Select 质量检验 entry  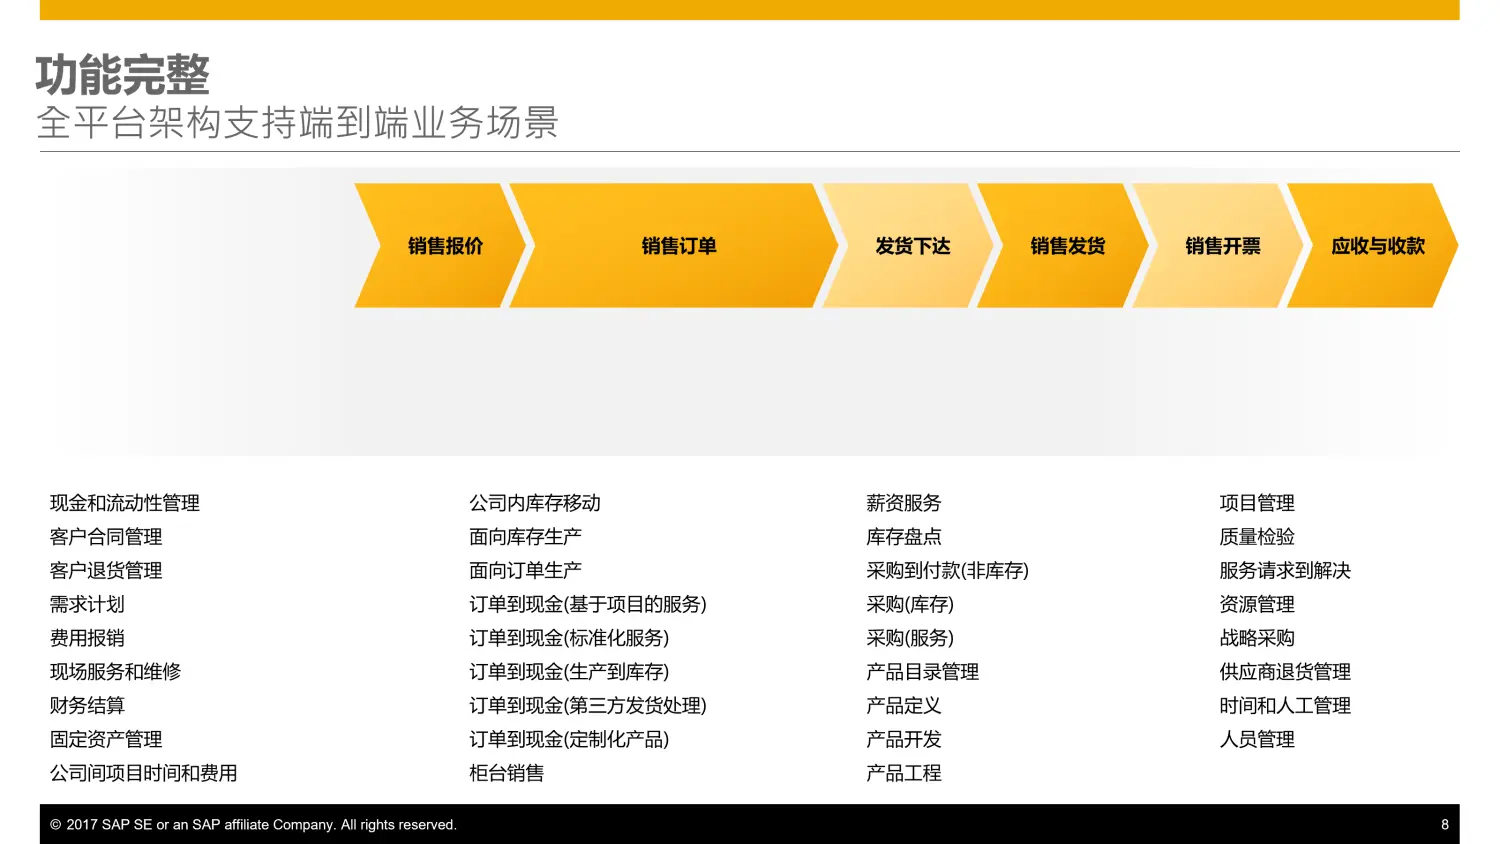pyautogui.click(x=1257, y=537)
